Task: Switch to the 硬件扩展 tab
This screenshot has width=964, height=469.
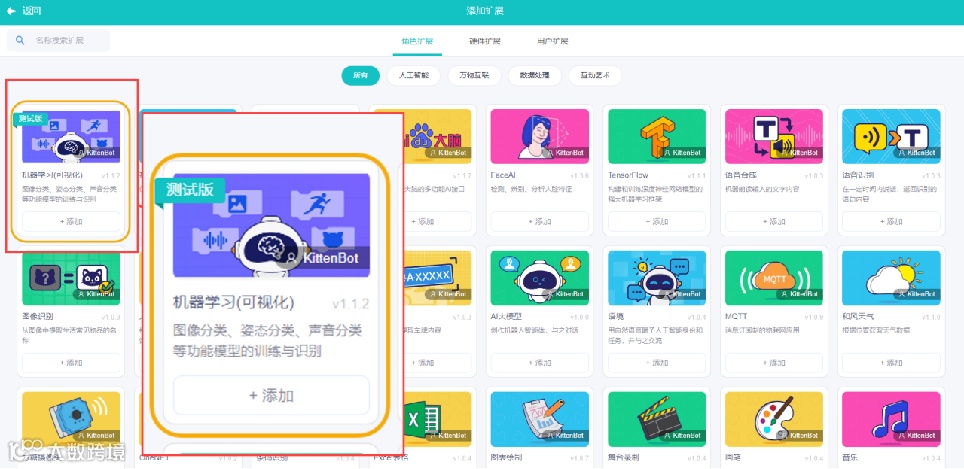Action: (x=484, y=41)
